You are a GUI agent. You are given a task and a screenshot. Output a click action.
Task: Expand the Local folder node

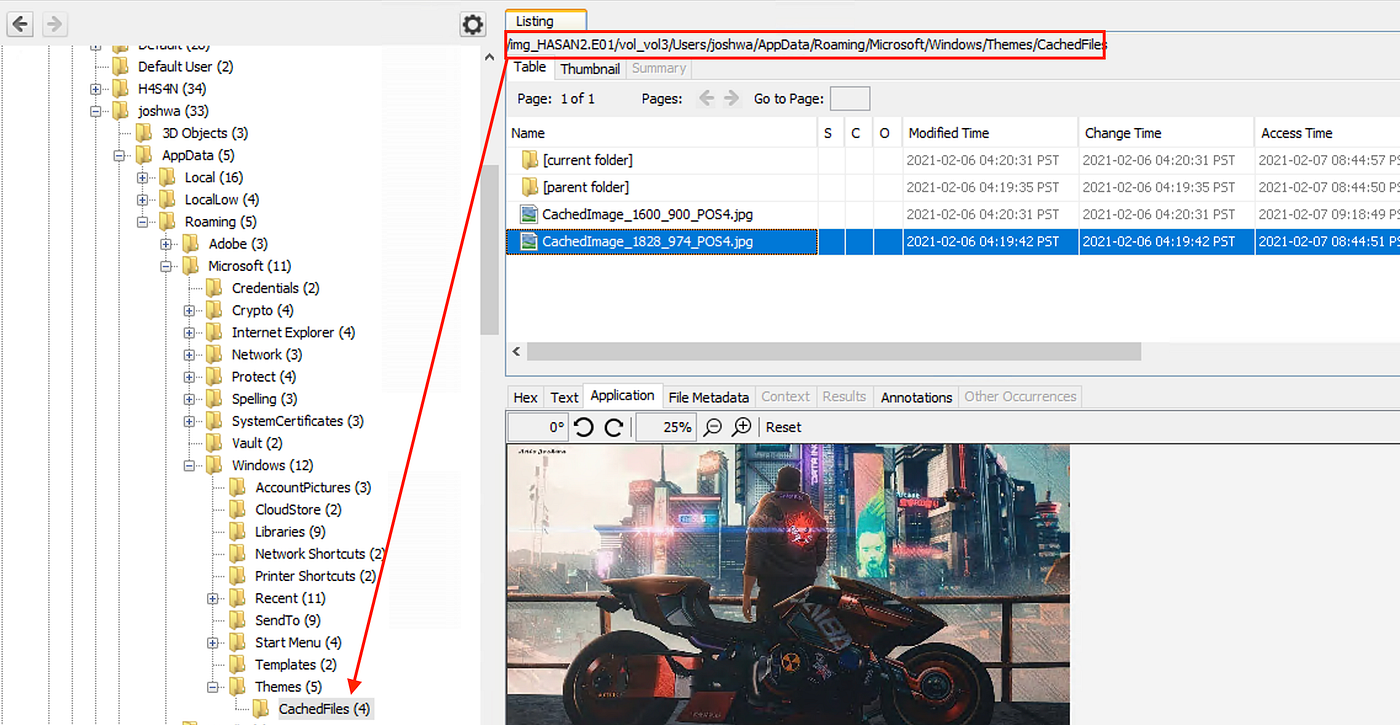coord(142,177)
